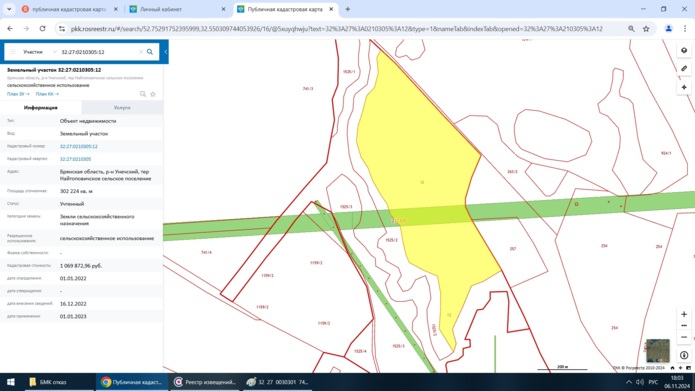Screen dimensions: 695x391
Task: Click inside the cadastral number search field
Action: pos(98,52)
